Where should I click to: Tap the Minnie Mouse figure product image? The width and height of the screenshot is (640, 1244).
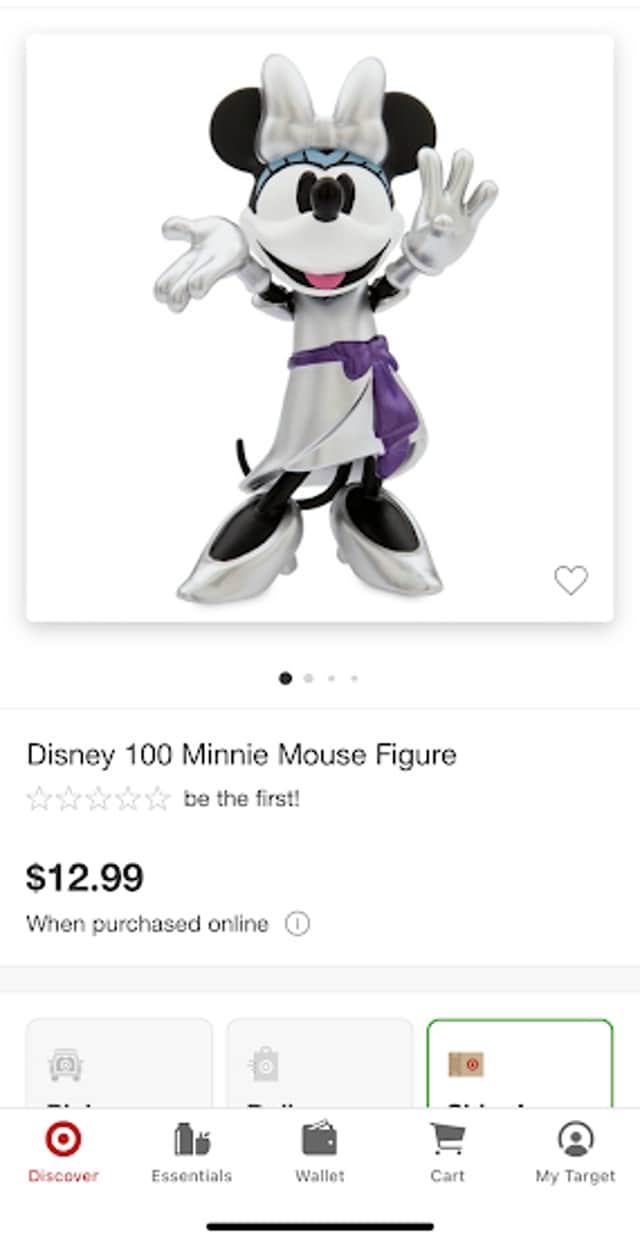(320, 328)
